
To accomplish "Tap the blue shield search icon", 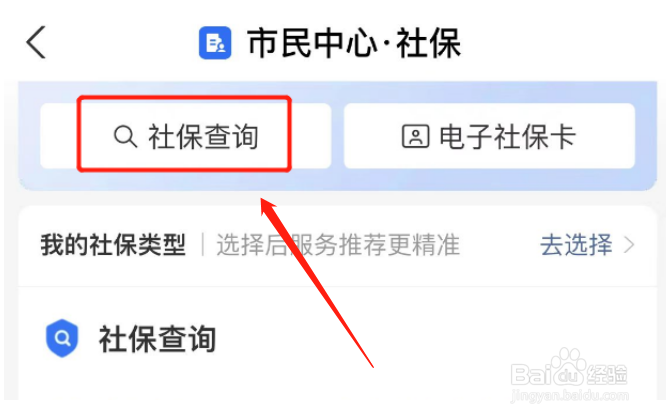I will click(62, 338).
